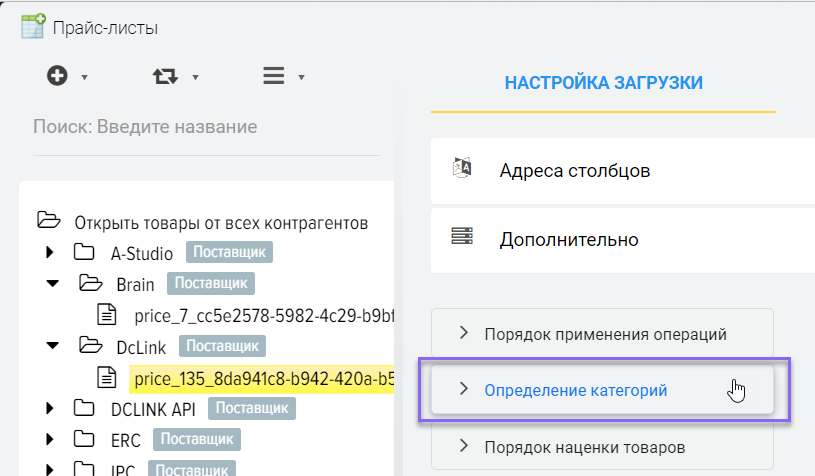Open Дополнительно settings item

[568, 239]
